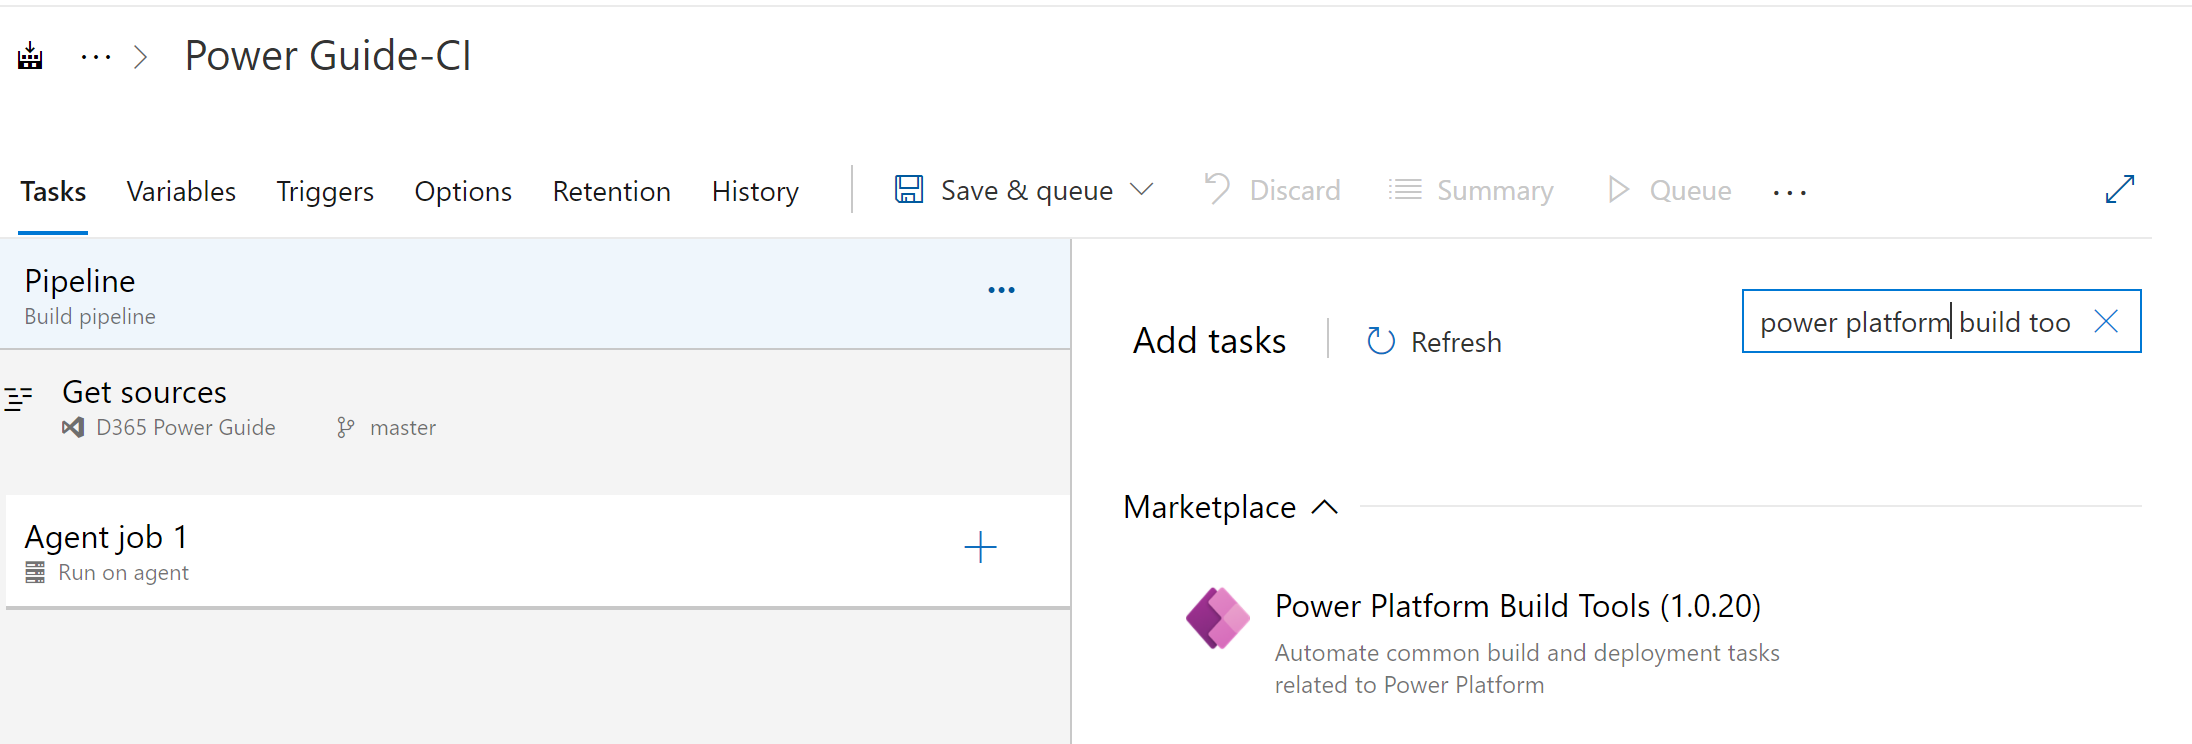Click the Save & queue disk icon
Screen dimensions: 2192x744
point(909,190)
